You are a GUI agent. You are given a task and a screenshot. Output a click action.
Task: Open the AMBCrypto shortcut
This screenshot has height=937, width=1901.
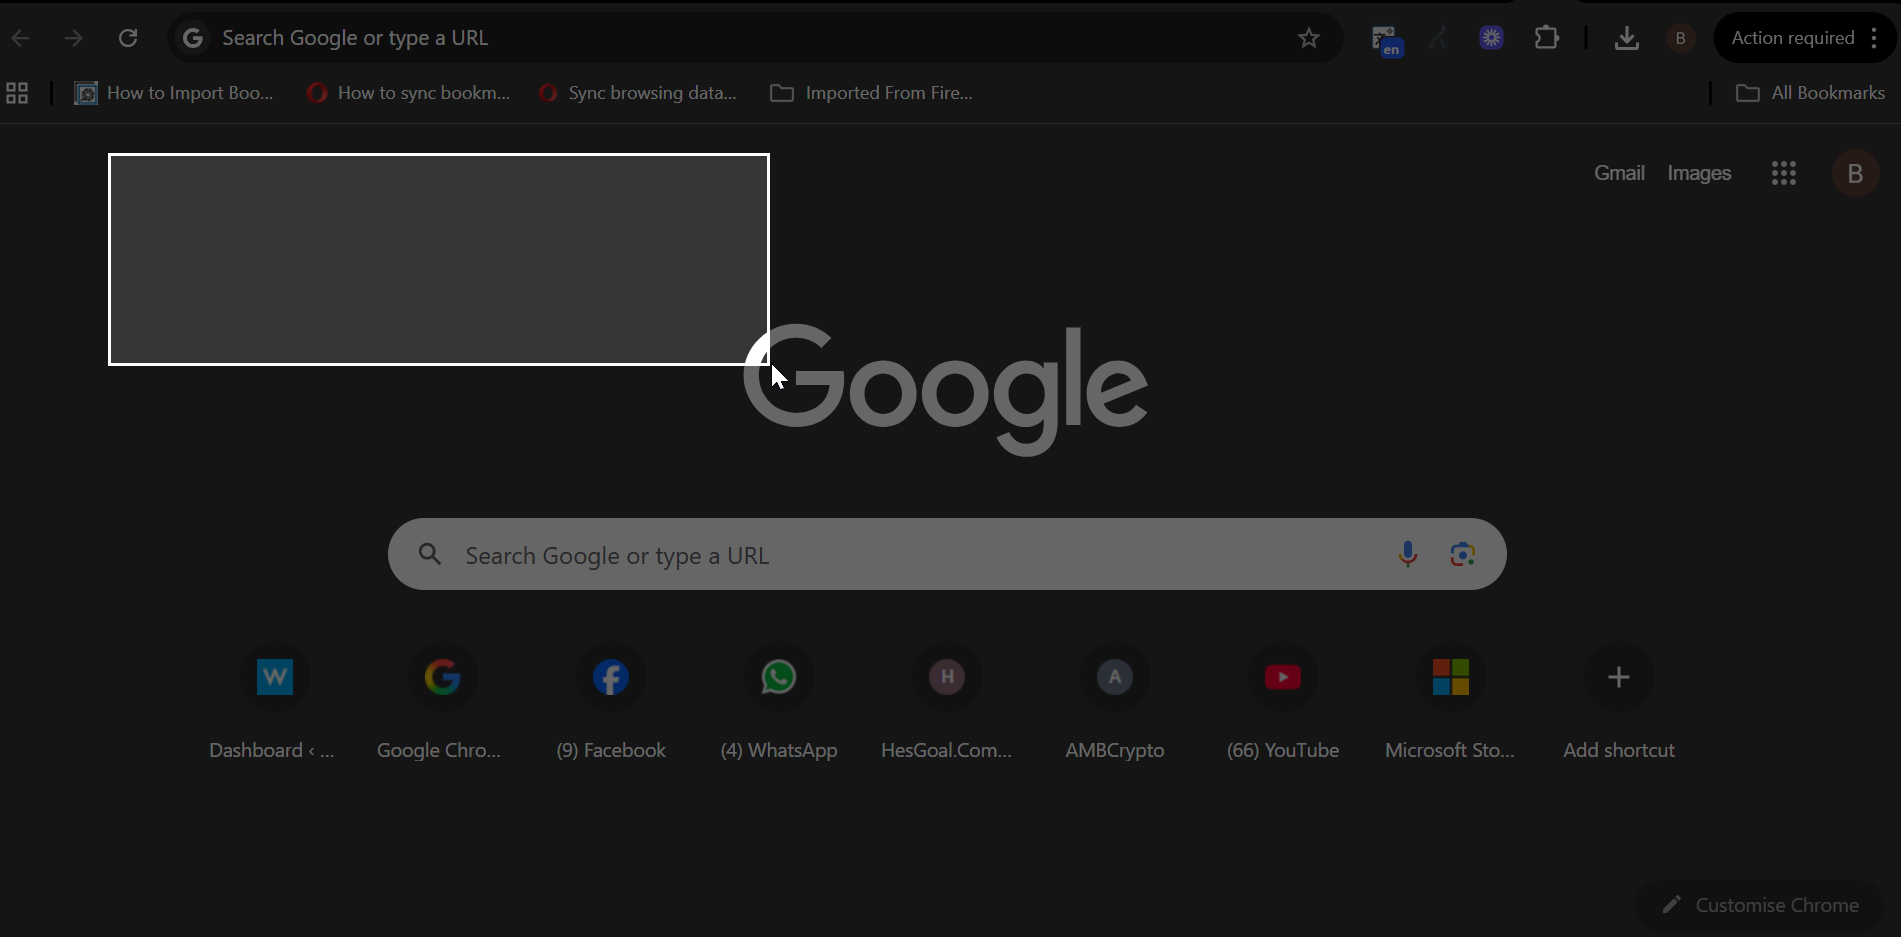click(1115, 702)
